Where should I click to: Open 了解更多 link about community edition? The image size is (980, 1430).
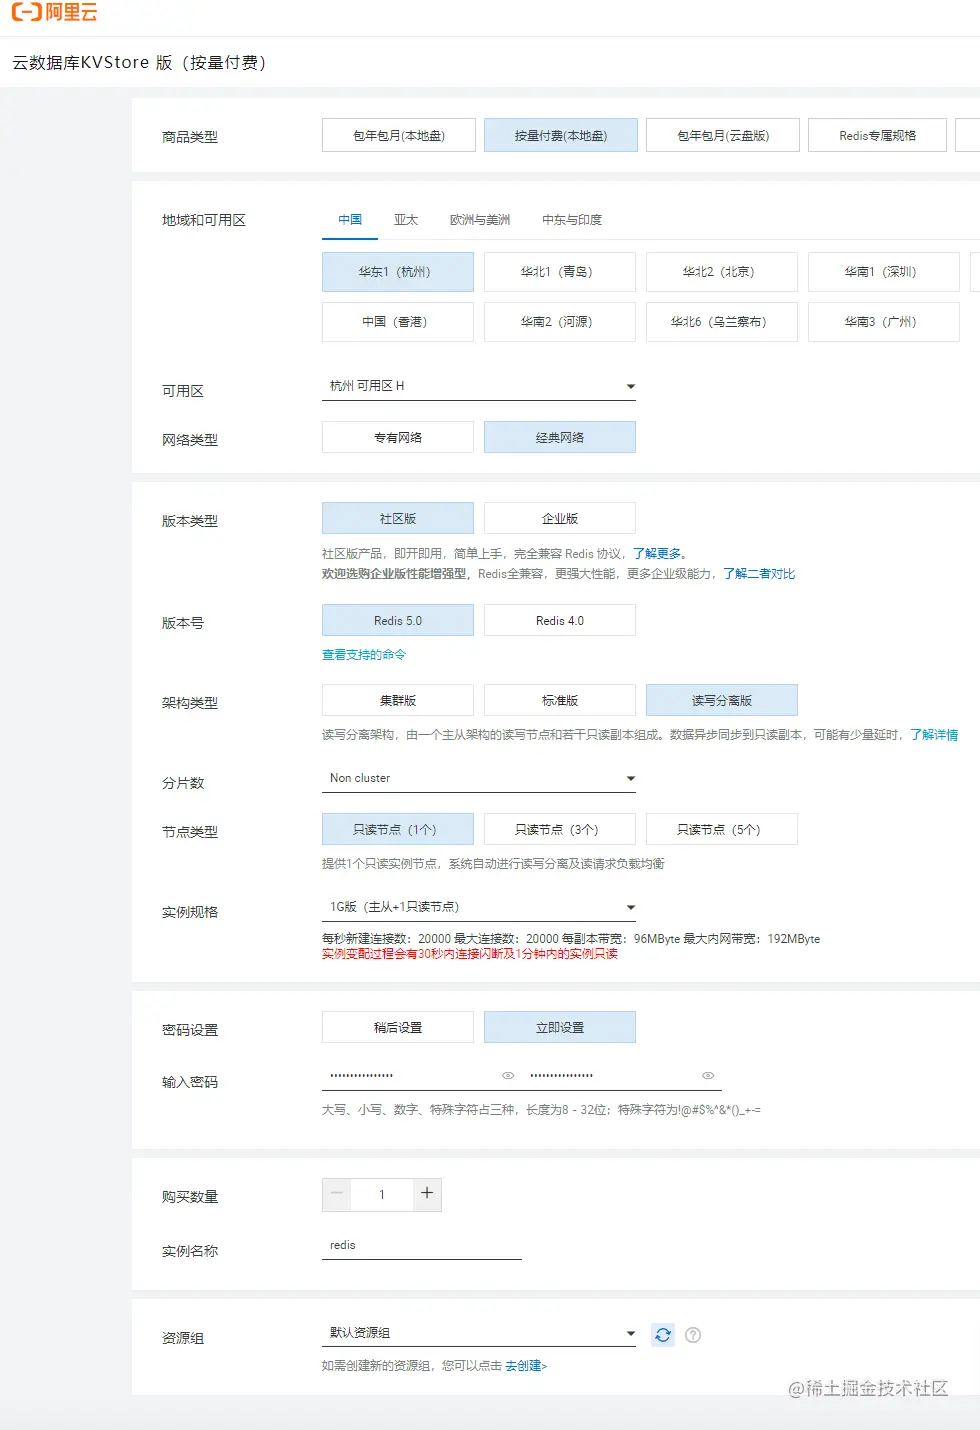[x=657, y=554]
